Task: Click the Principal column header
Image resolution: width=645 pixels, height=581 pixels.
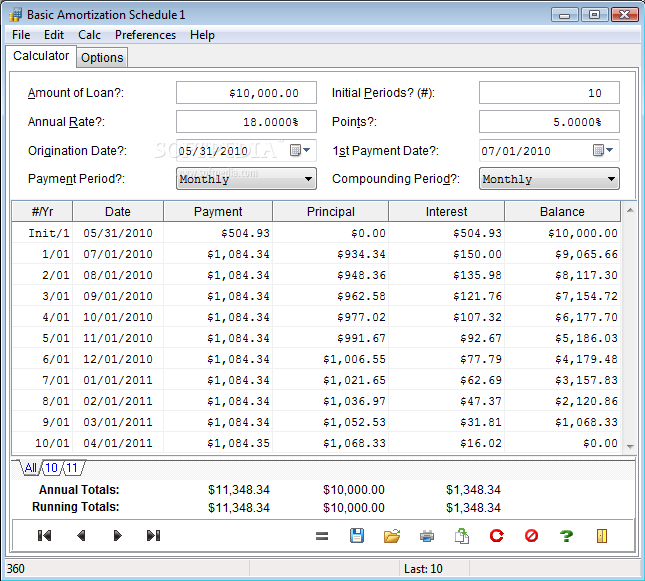Action: coord(331,211)
